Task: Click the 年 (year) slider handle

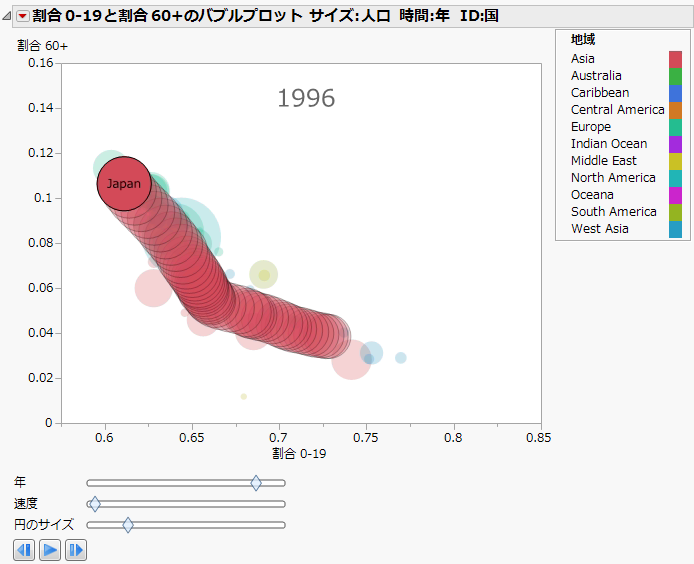Action: point(256,483)
